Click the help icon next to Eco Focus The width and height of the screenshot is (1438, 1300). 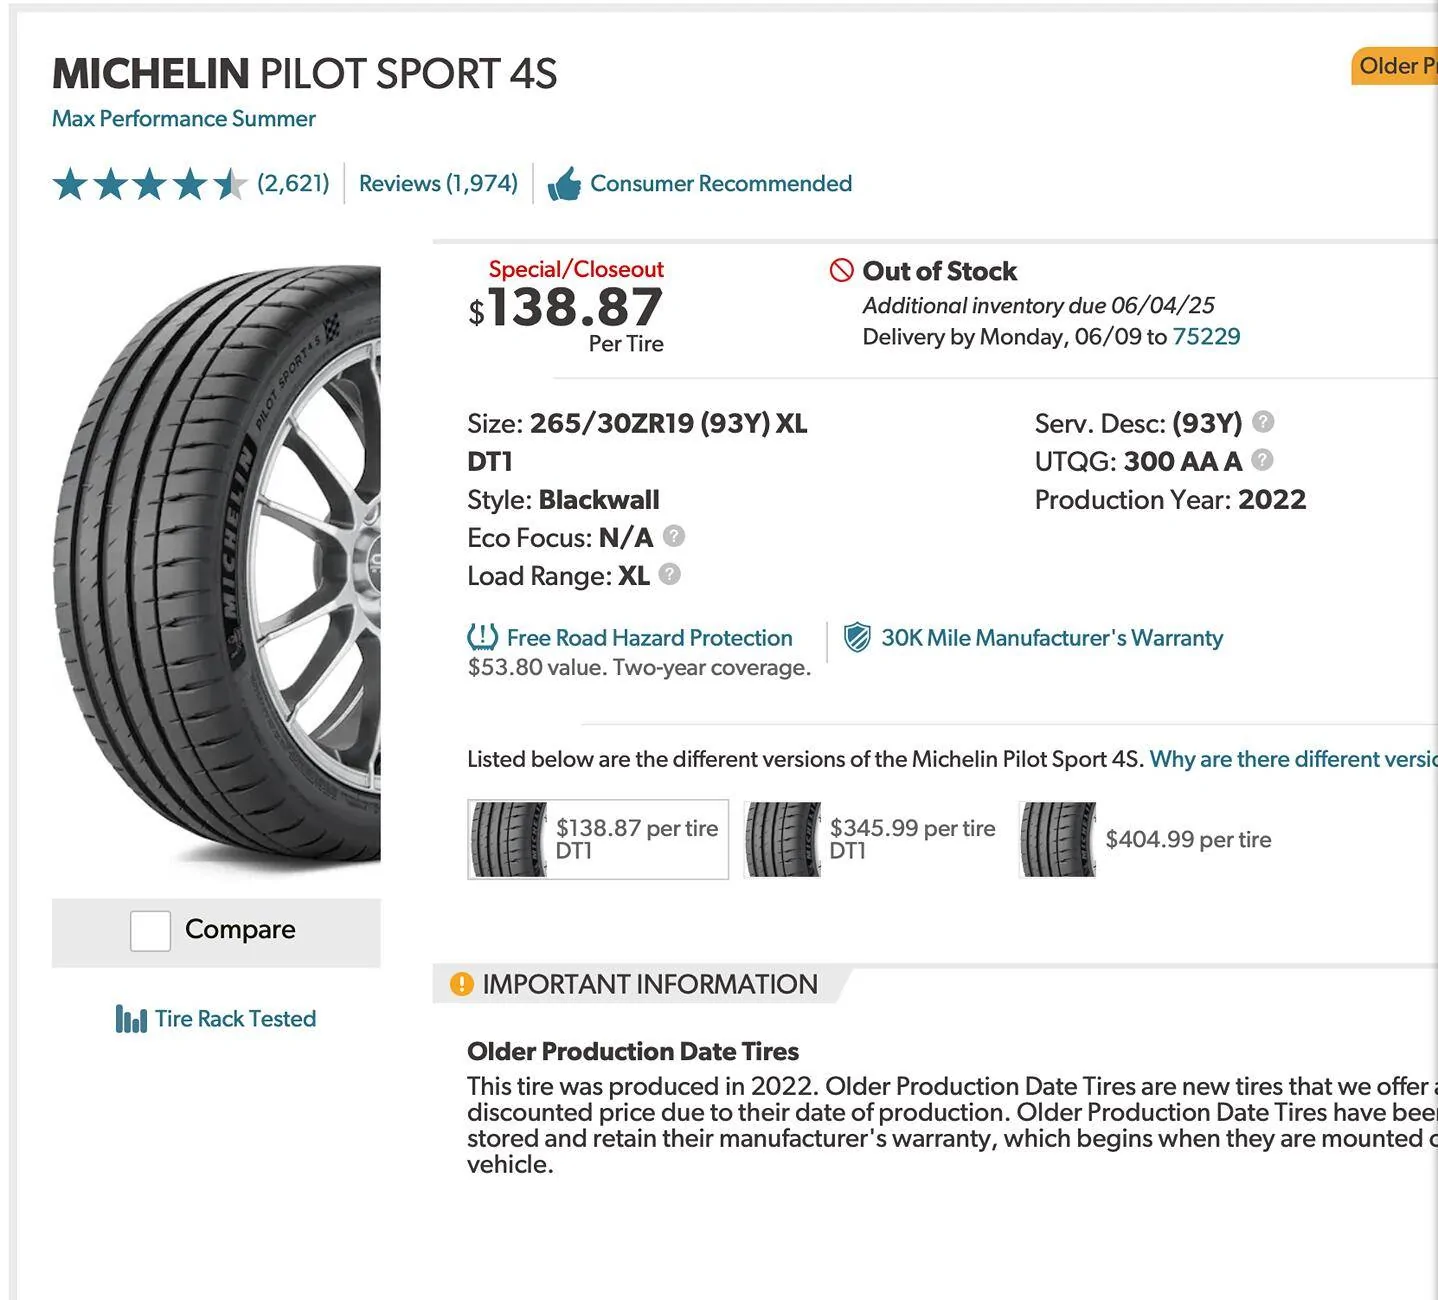click(x=674, y=537)
